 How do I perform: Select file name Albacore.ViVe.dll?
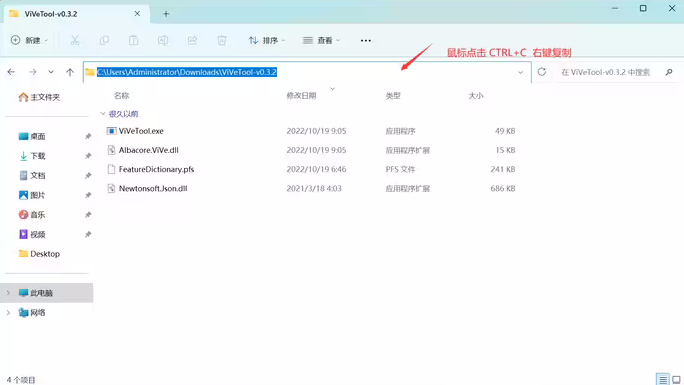coord(149,150)
